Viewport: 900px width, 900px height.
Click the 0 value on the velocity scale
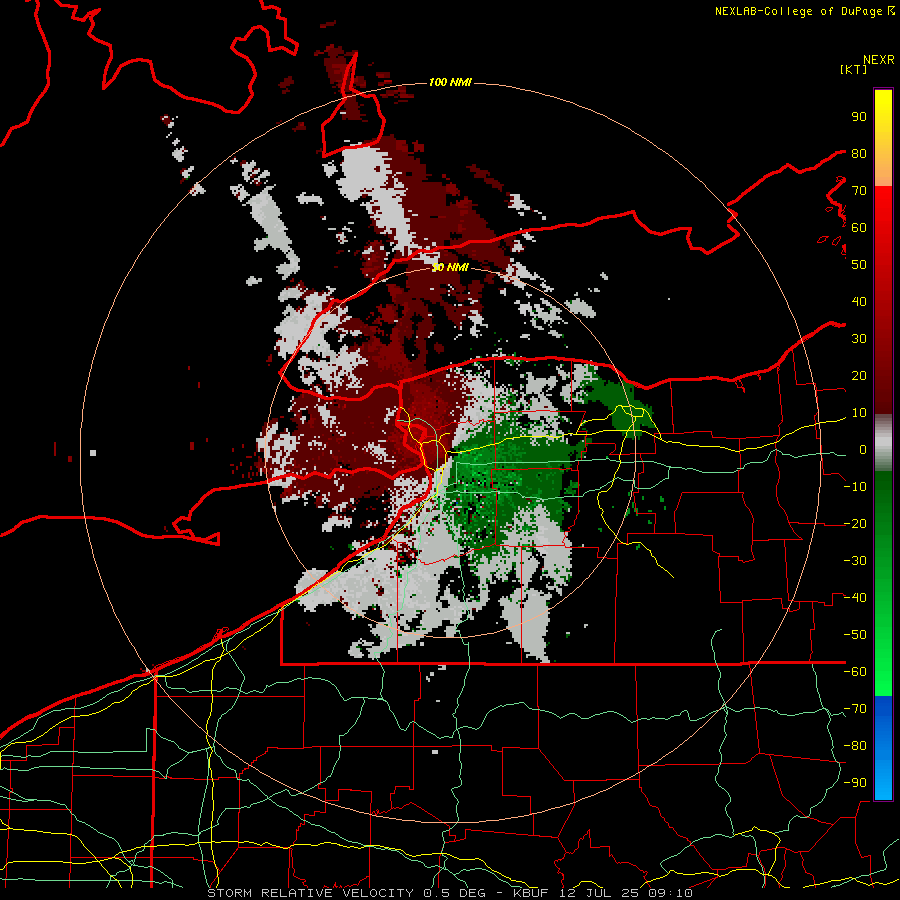[863, 449]
